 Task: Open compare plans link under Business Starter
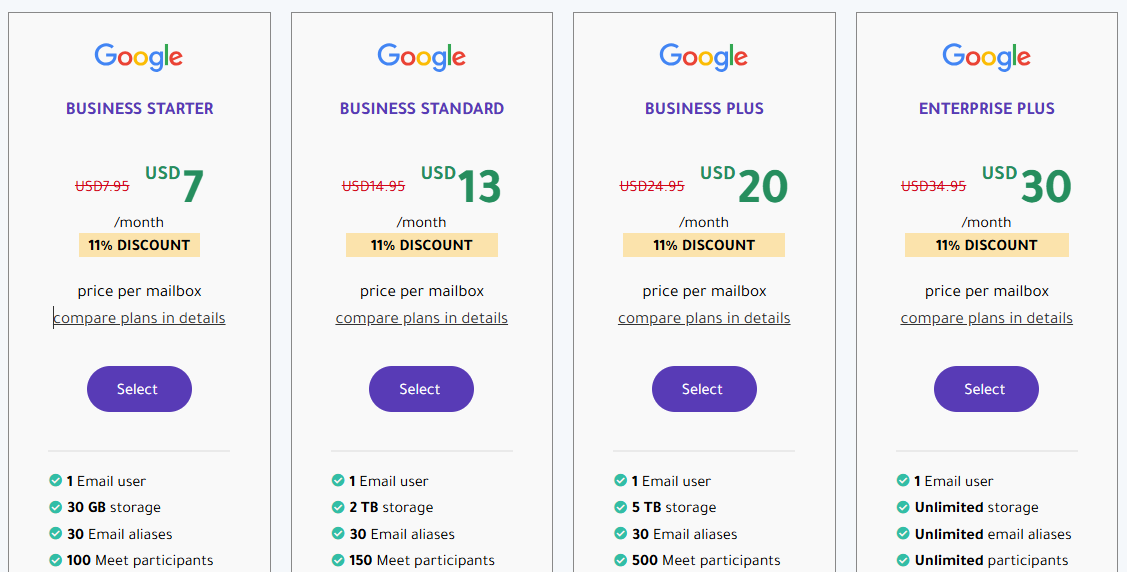point(139,318)
